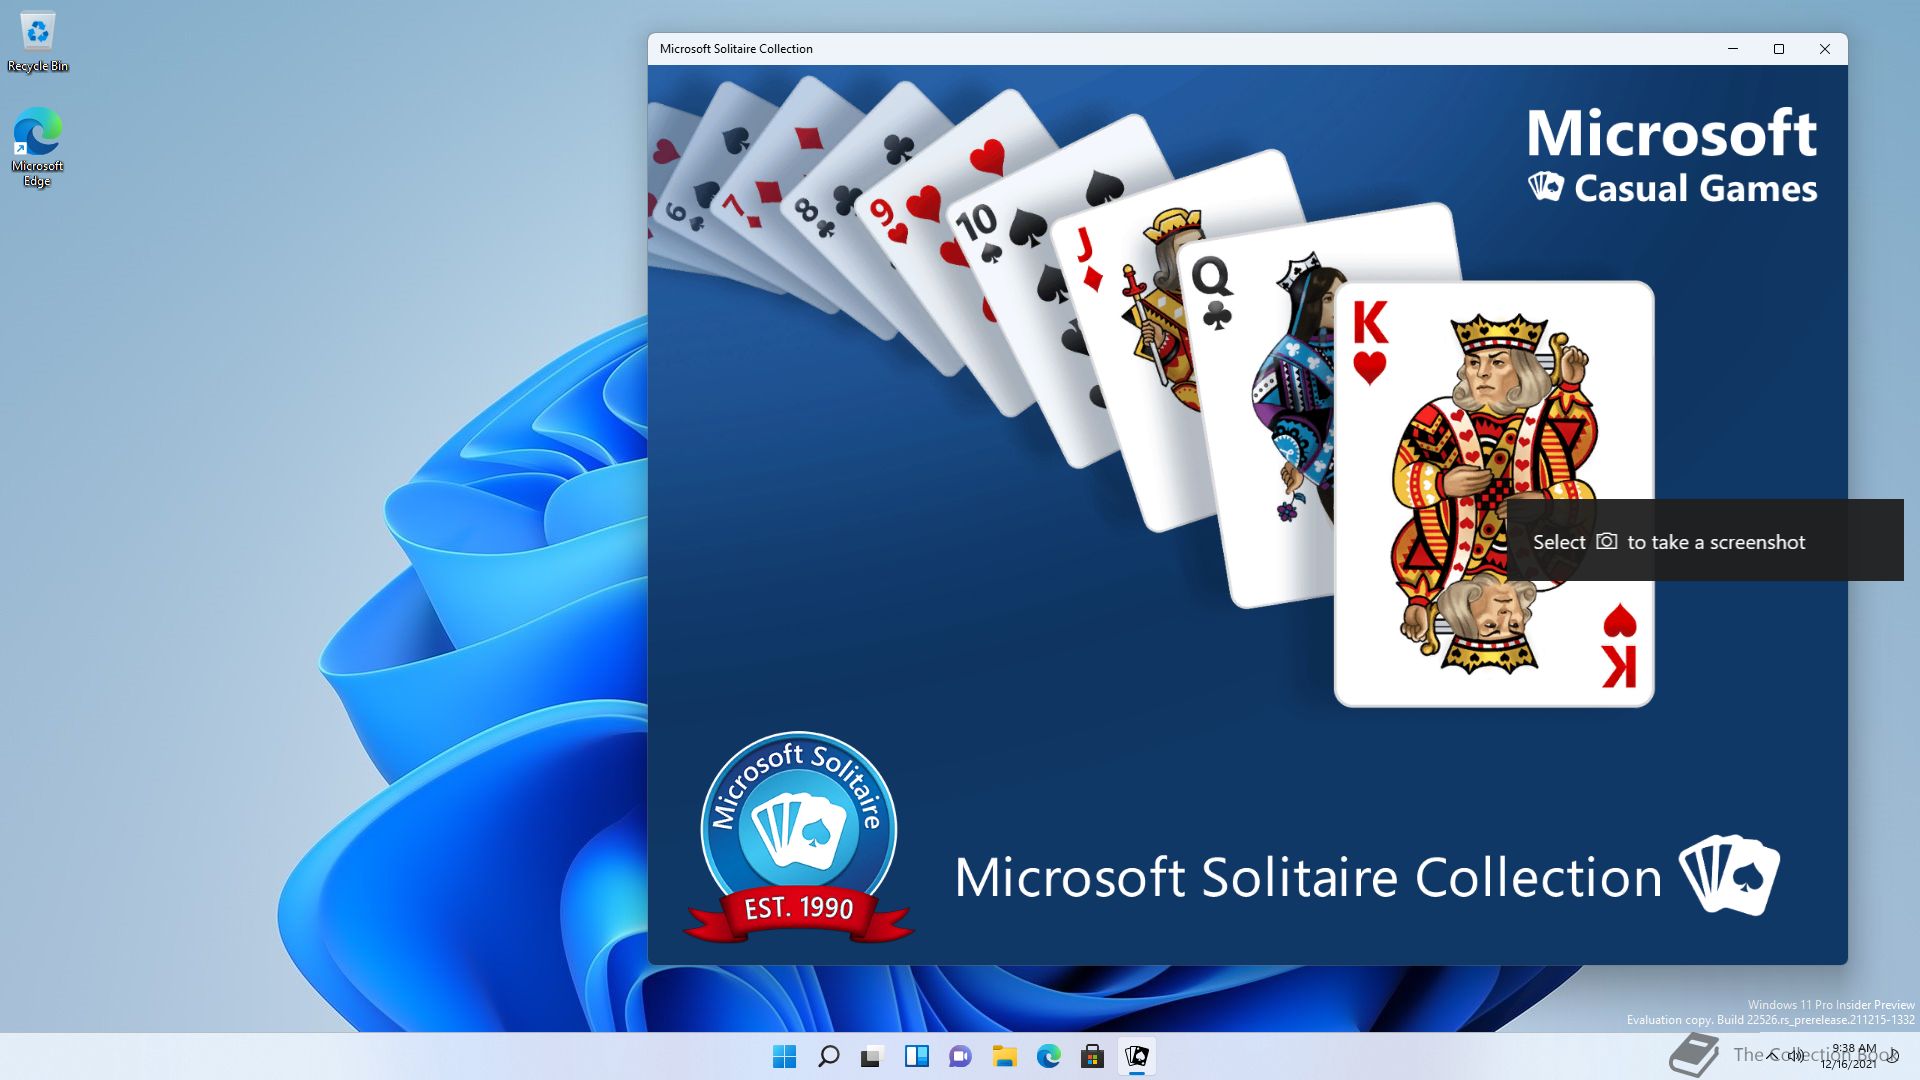Select the Recycle Bin desktop icon

click(38, 42)
